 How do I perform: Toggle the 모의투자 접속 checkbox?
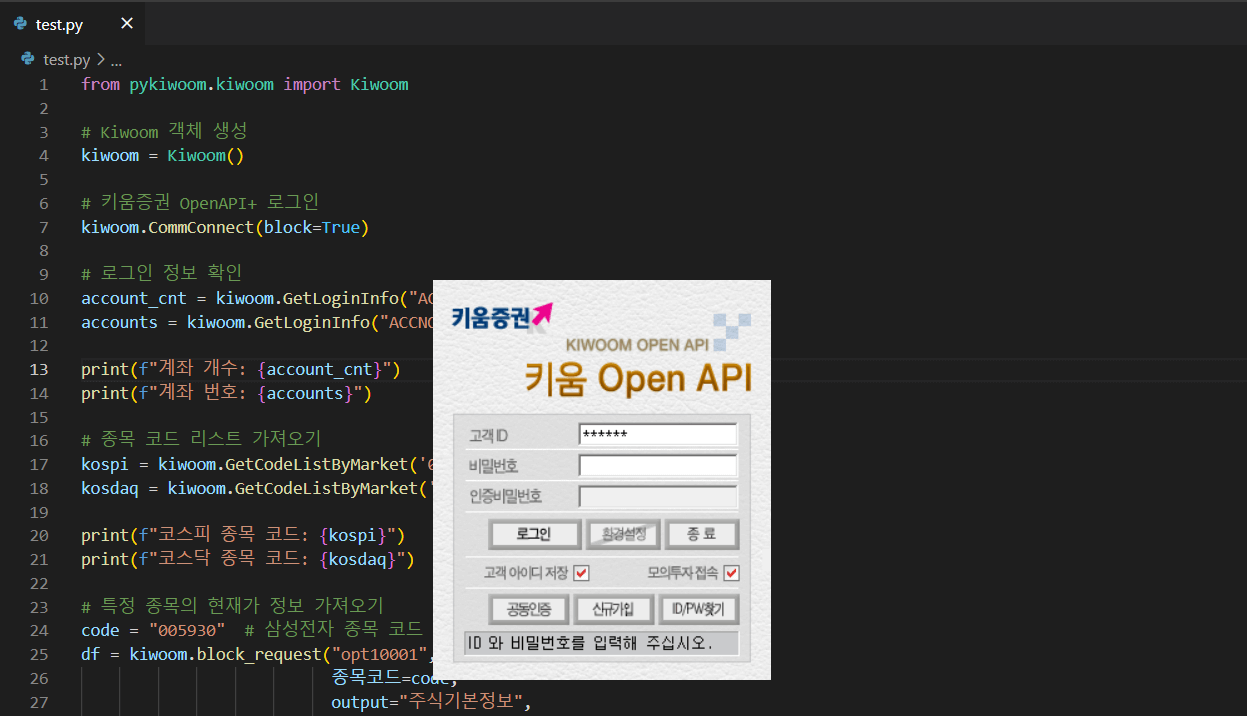coord(731,573)
